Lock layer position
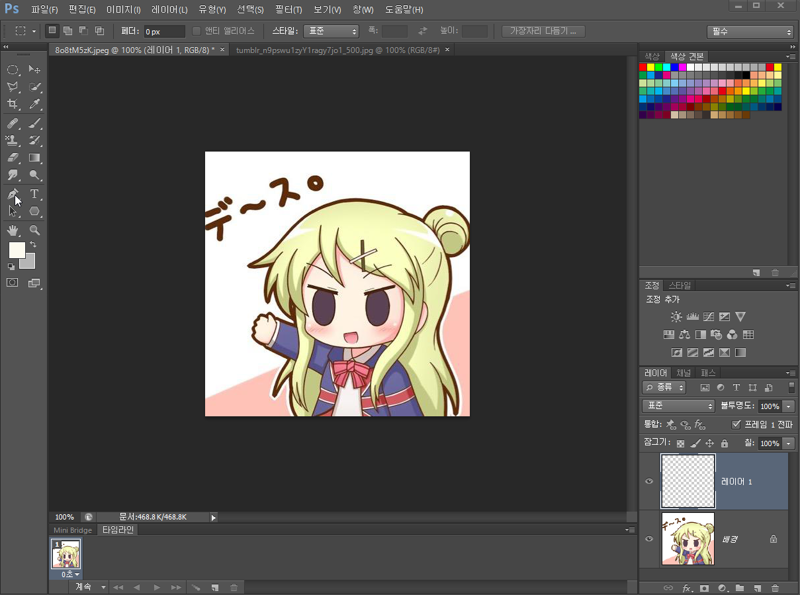Viewport: 800px width, 595px height. tap(710, 443)
